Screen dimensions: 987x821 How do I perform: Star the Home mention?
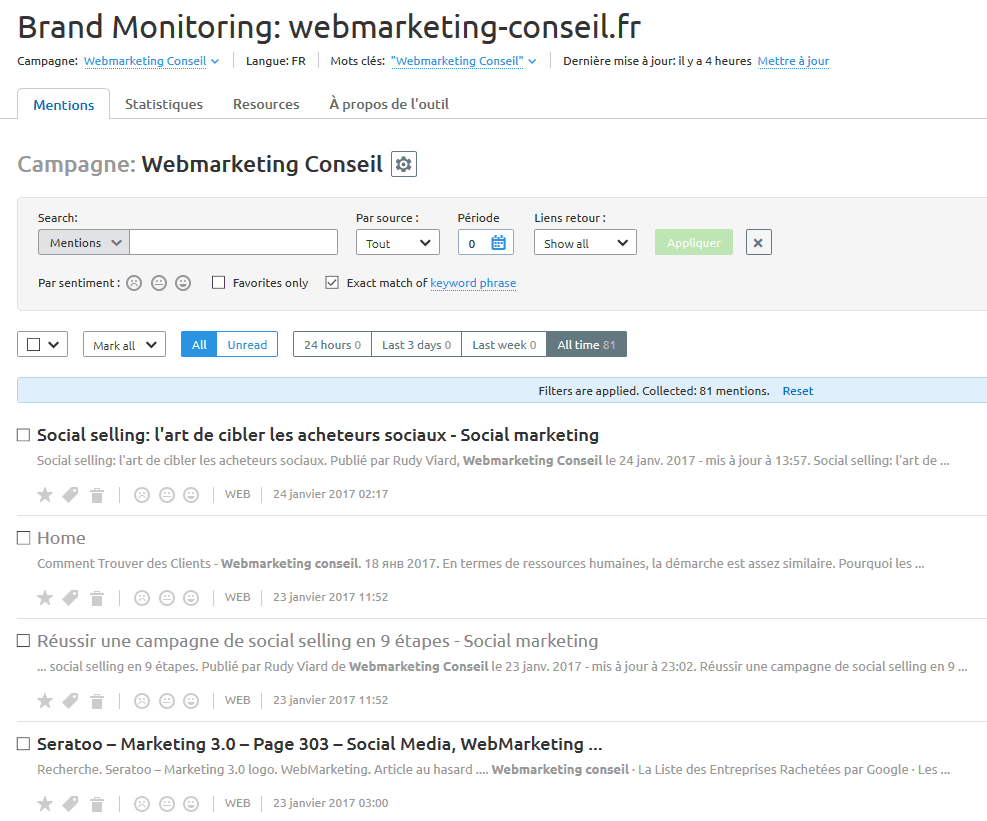[45, 597]
